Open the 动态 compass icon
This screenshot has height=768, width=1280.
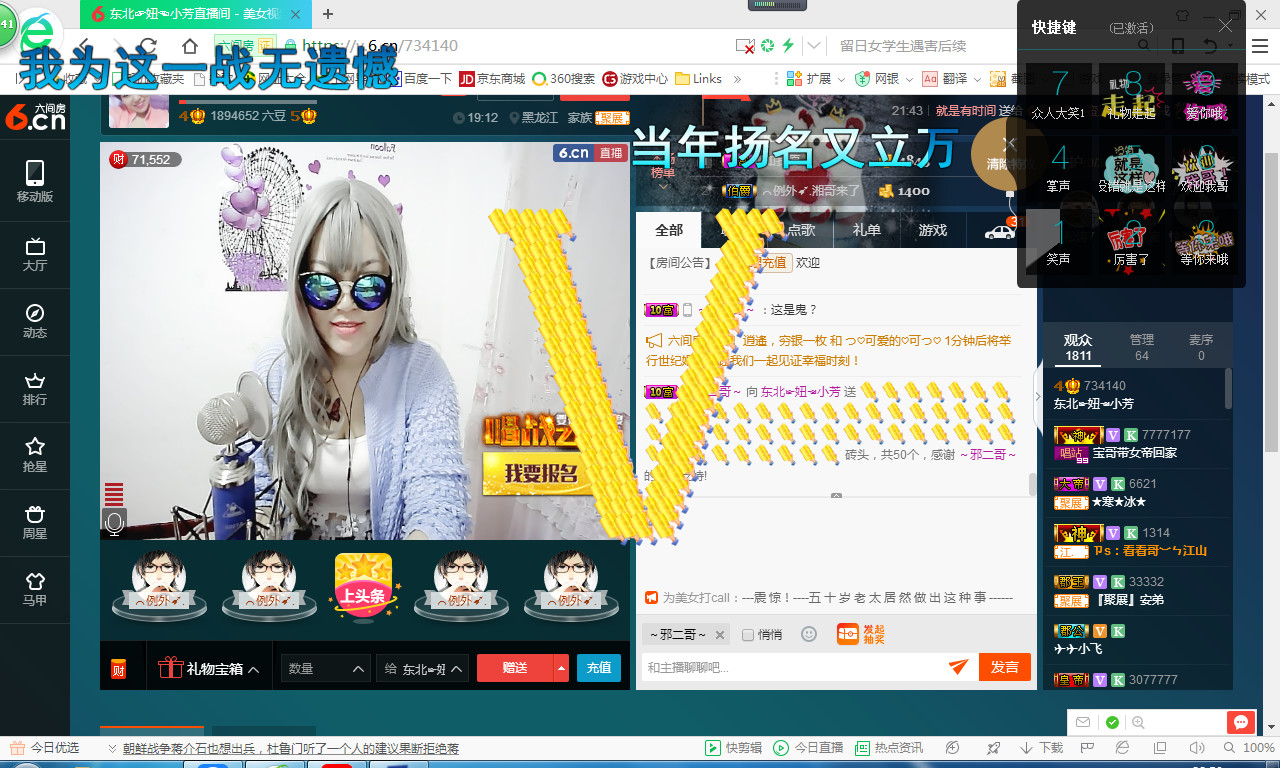point(35,322)
